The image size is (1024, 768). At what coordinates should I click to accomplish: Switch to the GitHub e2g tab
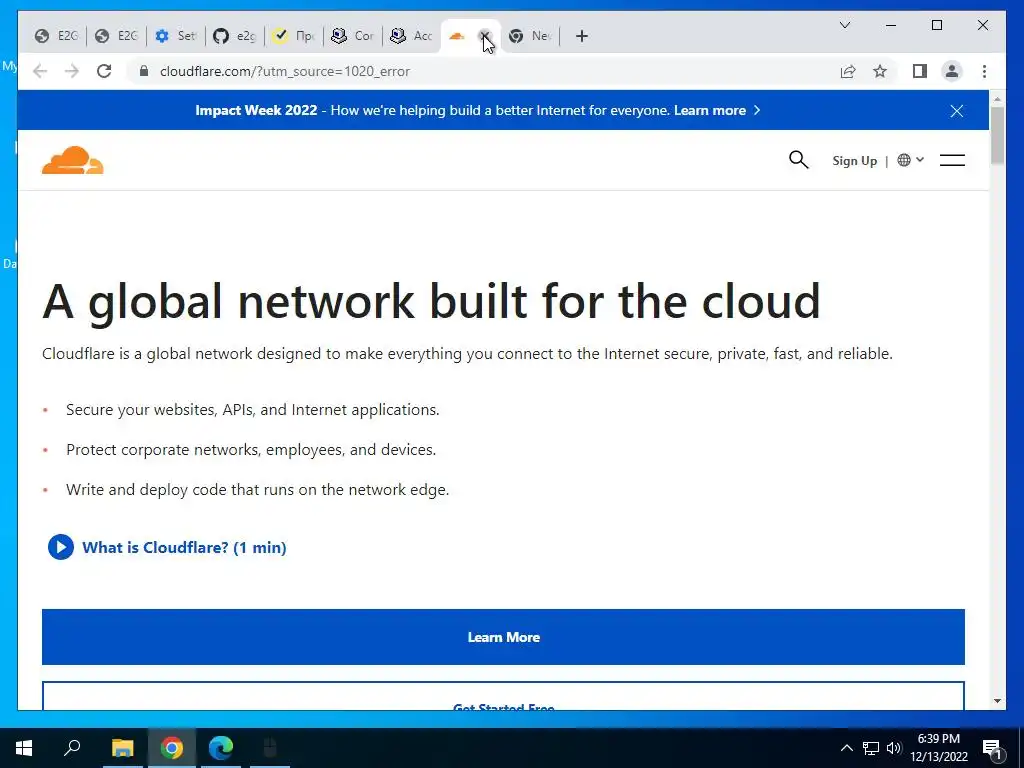coord(234,36)
